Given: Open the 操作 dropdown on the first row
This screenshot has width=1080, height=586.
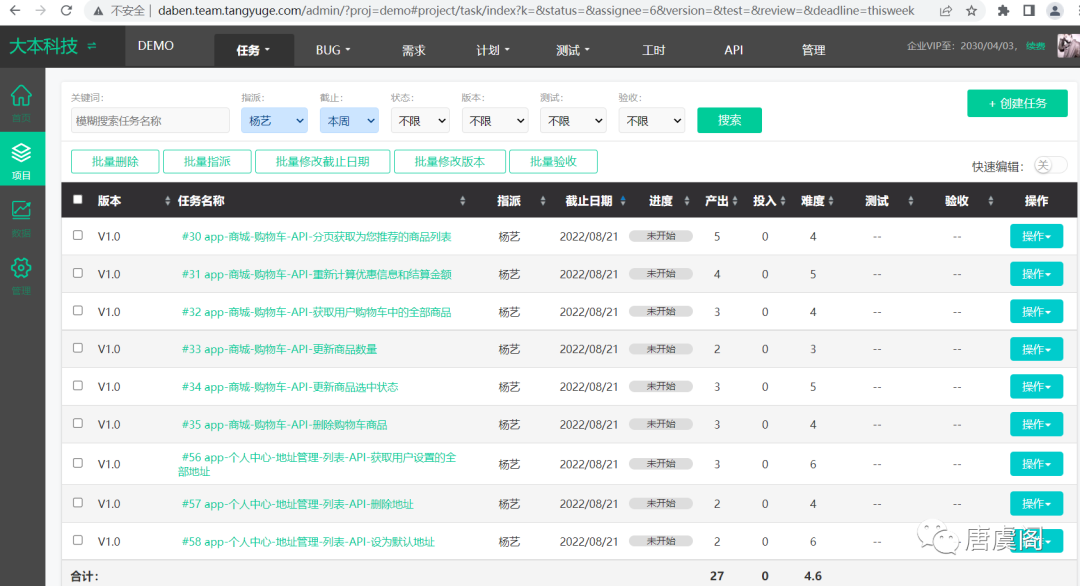Looking at the screenshot, I should click(x=1037, y=236).
